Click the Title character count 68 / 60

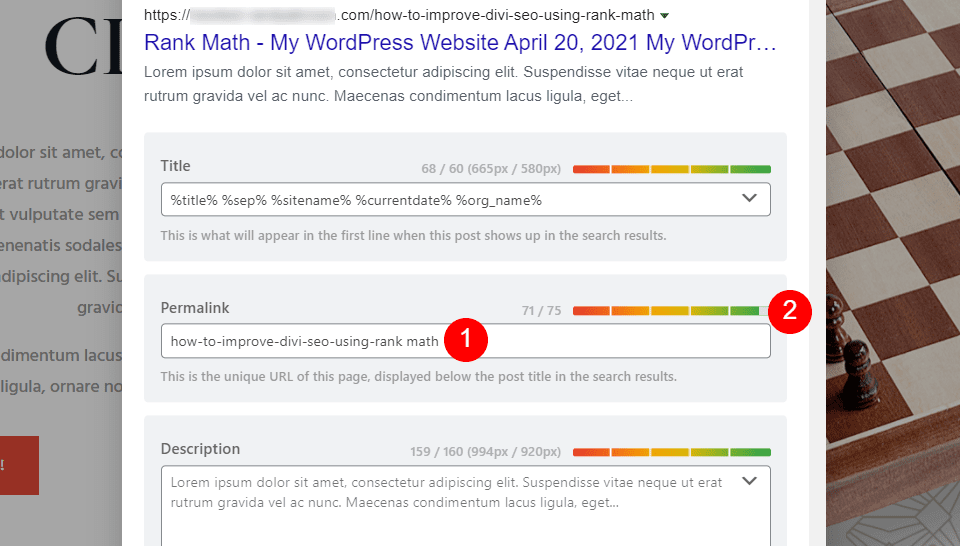(x=491, y=169)
